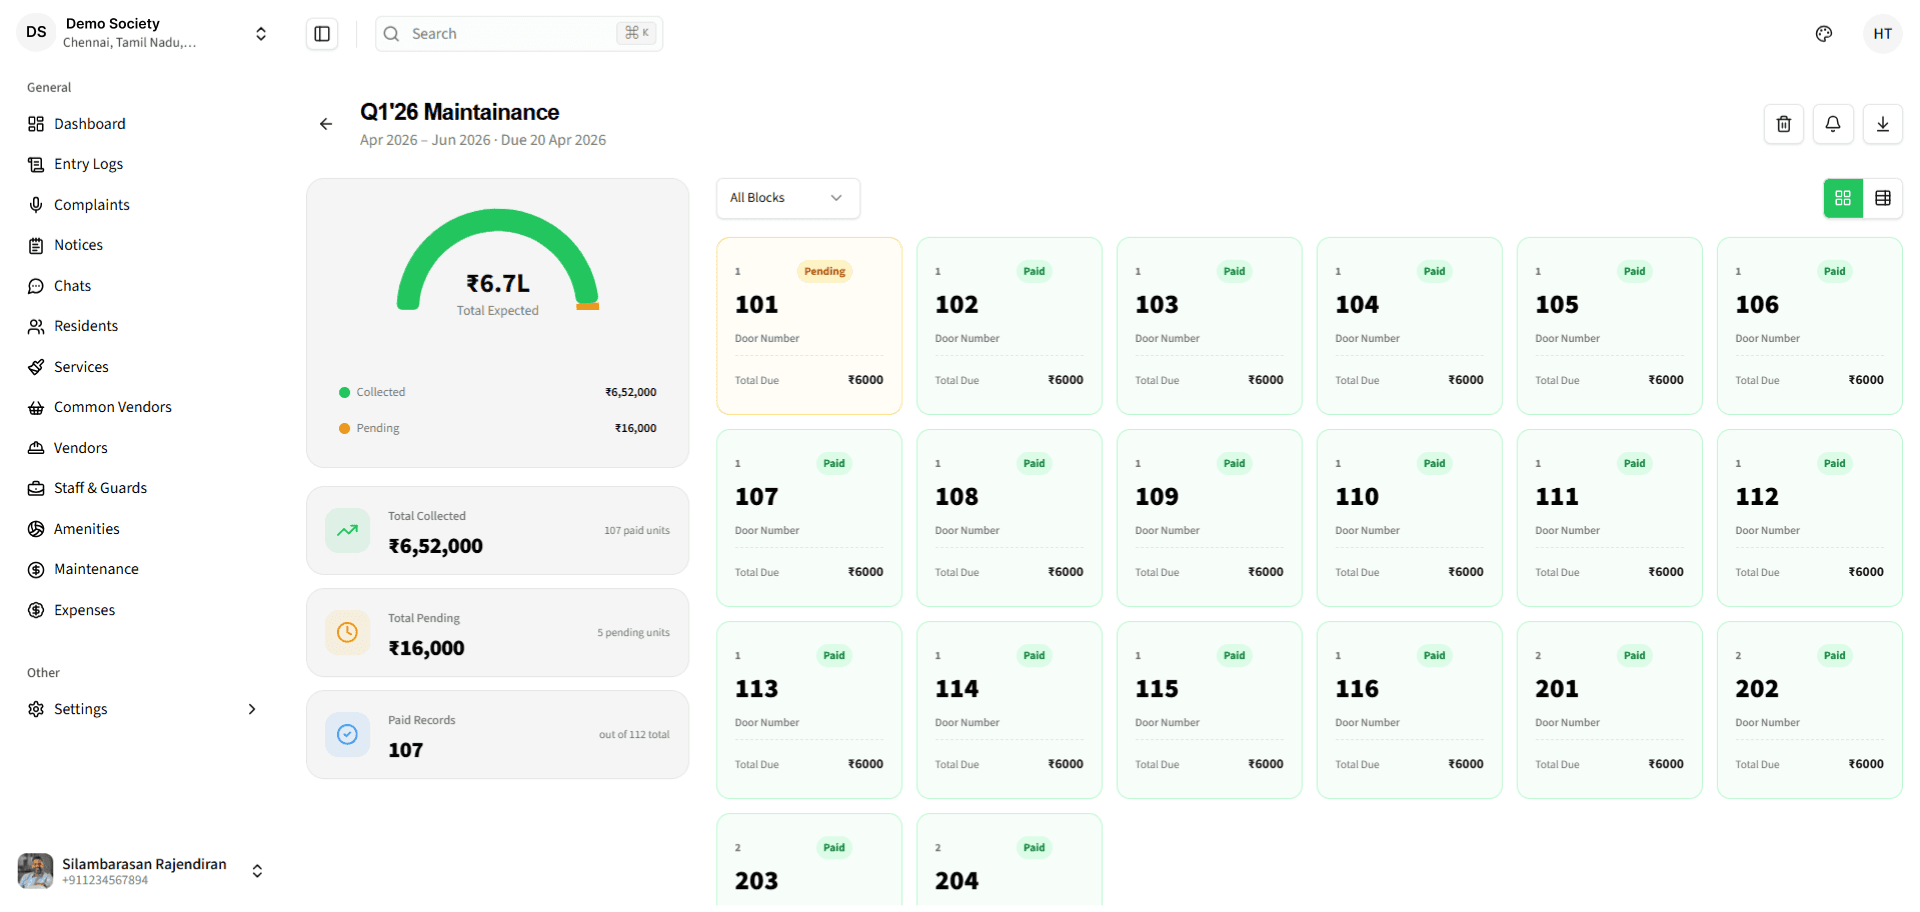Click the Settings gear icon
The height and width of the screenshot is (912, 1920).
tap(36, 709)
